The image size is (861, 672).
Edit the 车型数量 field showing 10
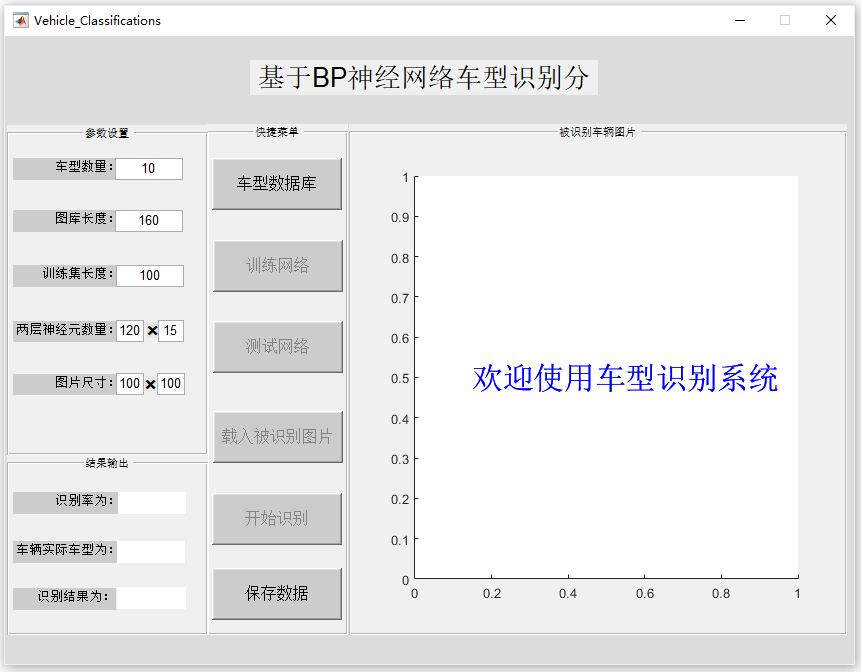click(x=149, y=169)
